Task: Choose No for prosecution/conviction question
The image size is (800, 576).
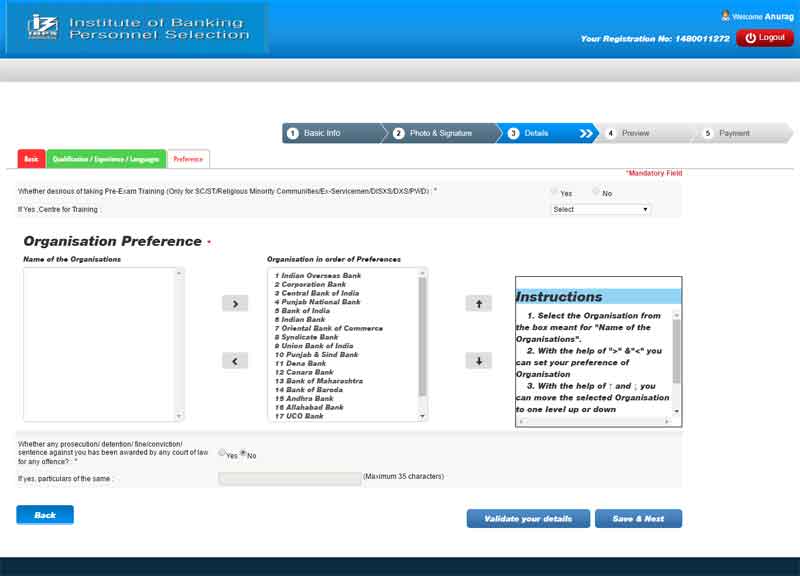Action: coord(243,453)
